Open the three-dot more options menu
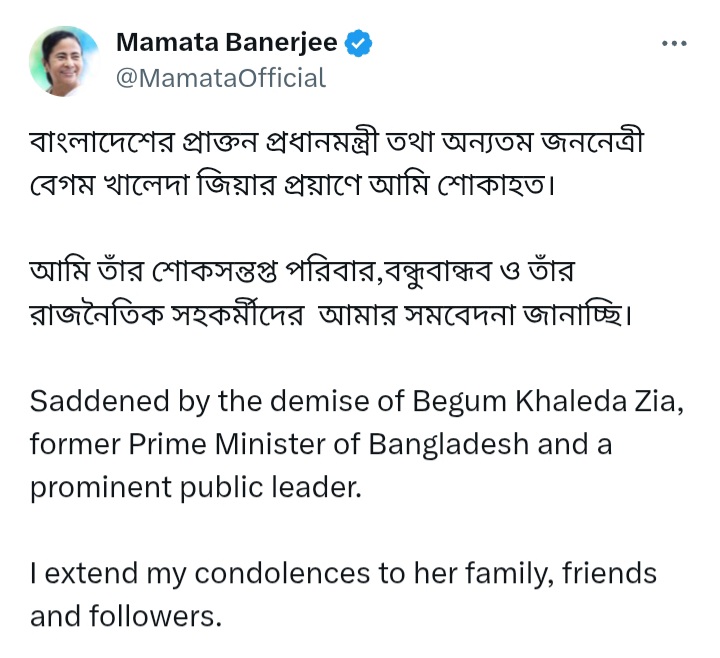720x658 pixels. coord(676,45)
